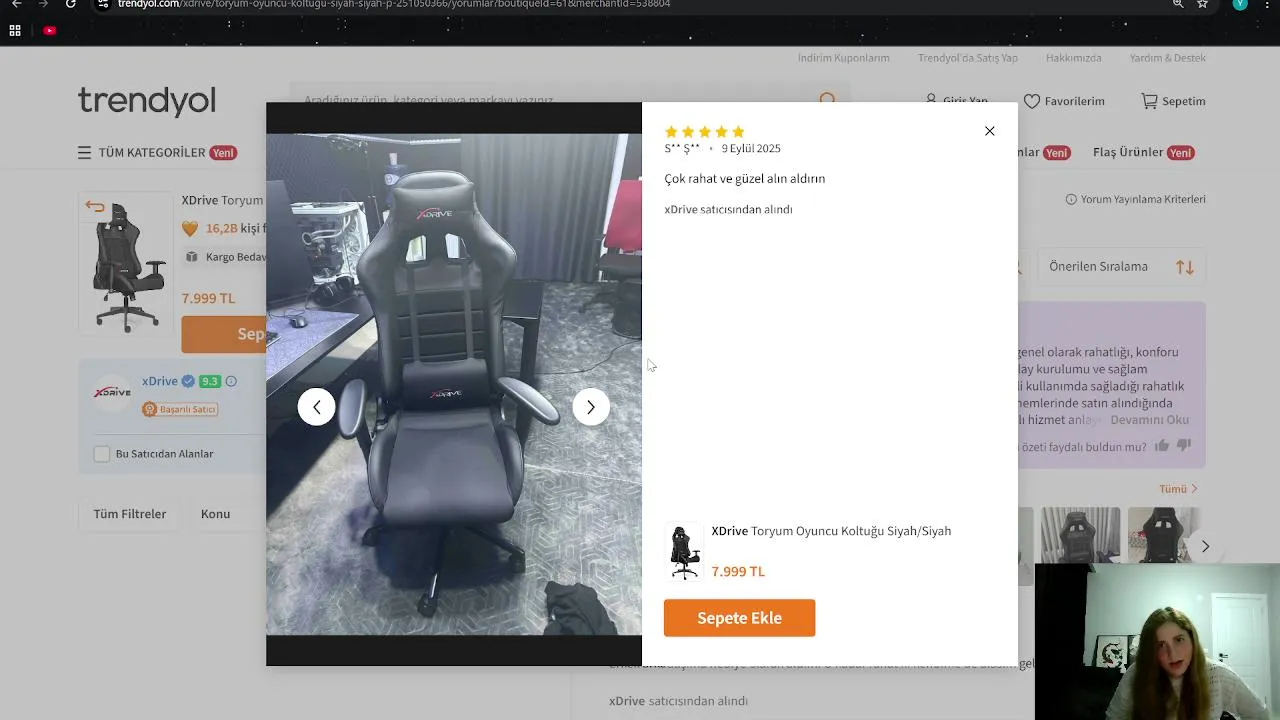
Task: Click the five-star rating in the review
Action: (x=705, y=132)
